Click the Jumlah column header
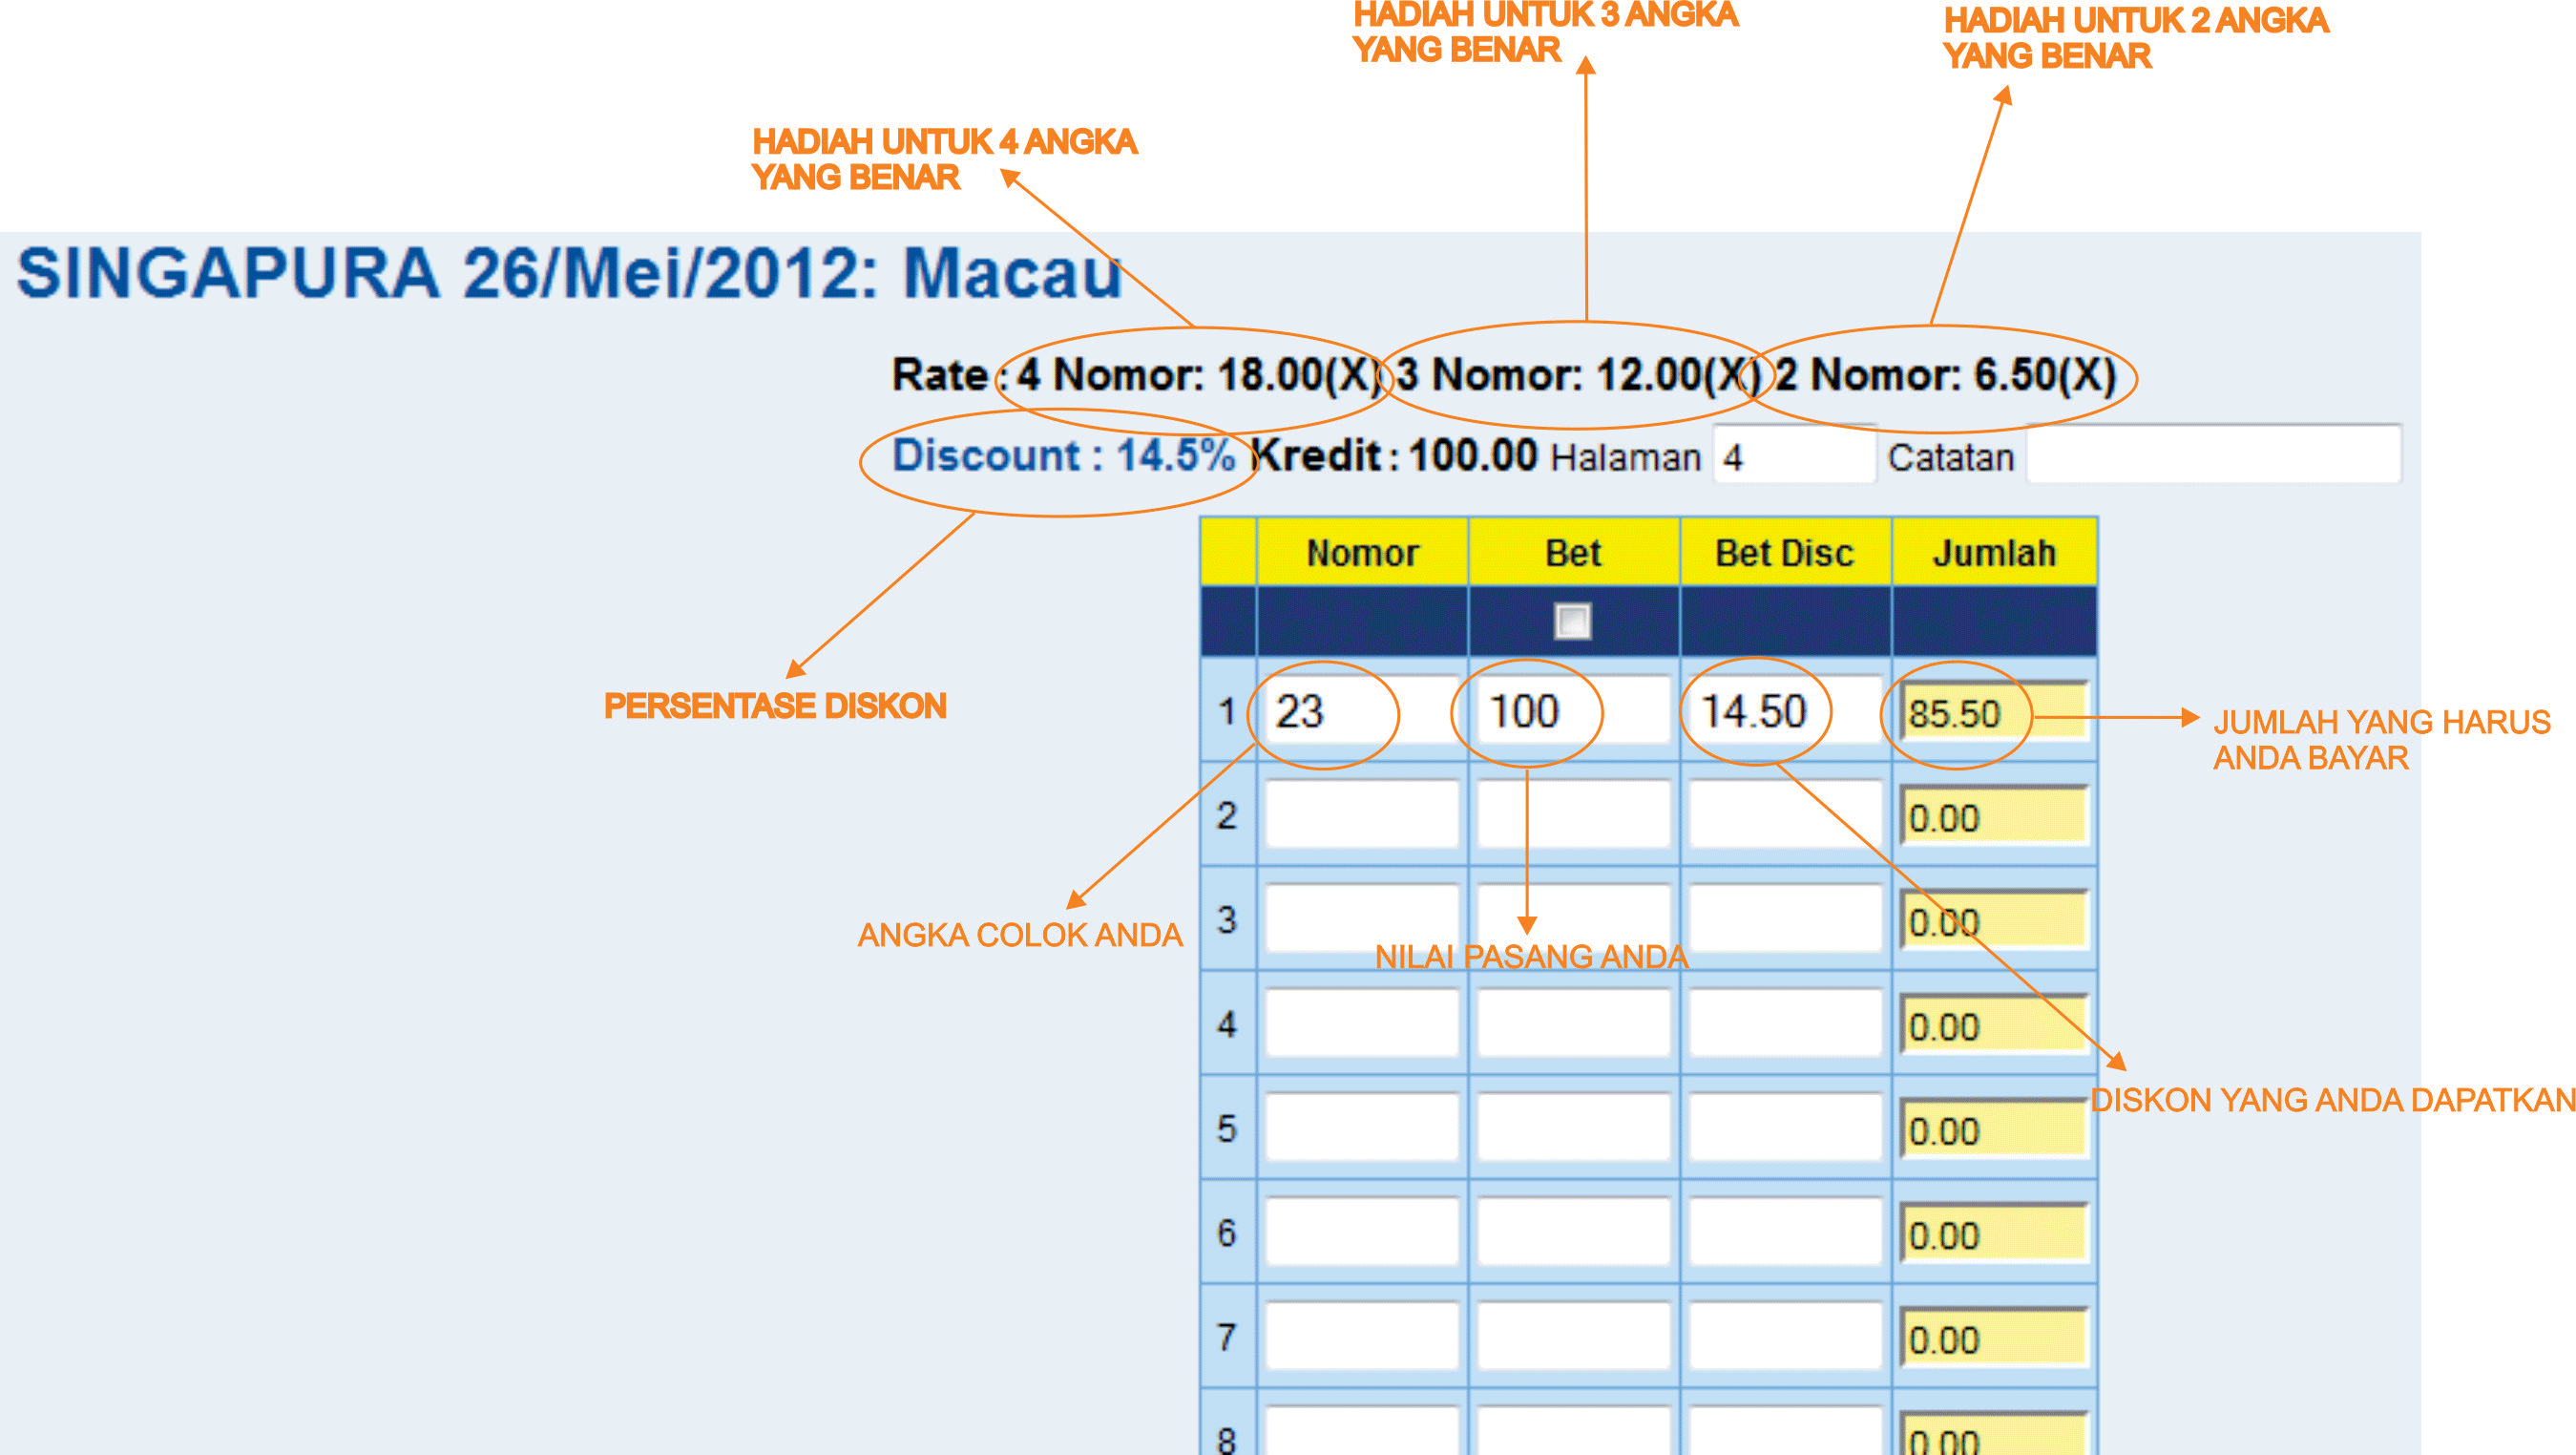Image resolution: width=2576 pixels, height=1455 pixels. tap(1994, 552)
